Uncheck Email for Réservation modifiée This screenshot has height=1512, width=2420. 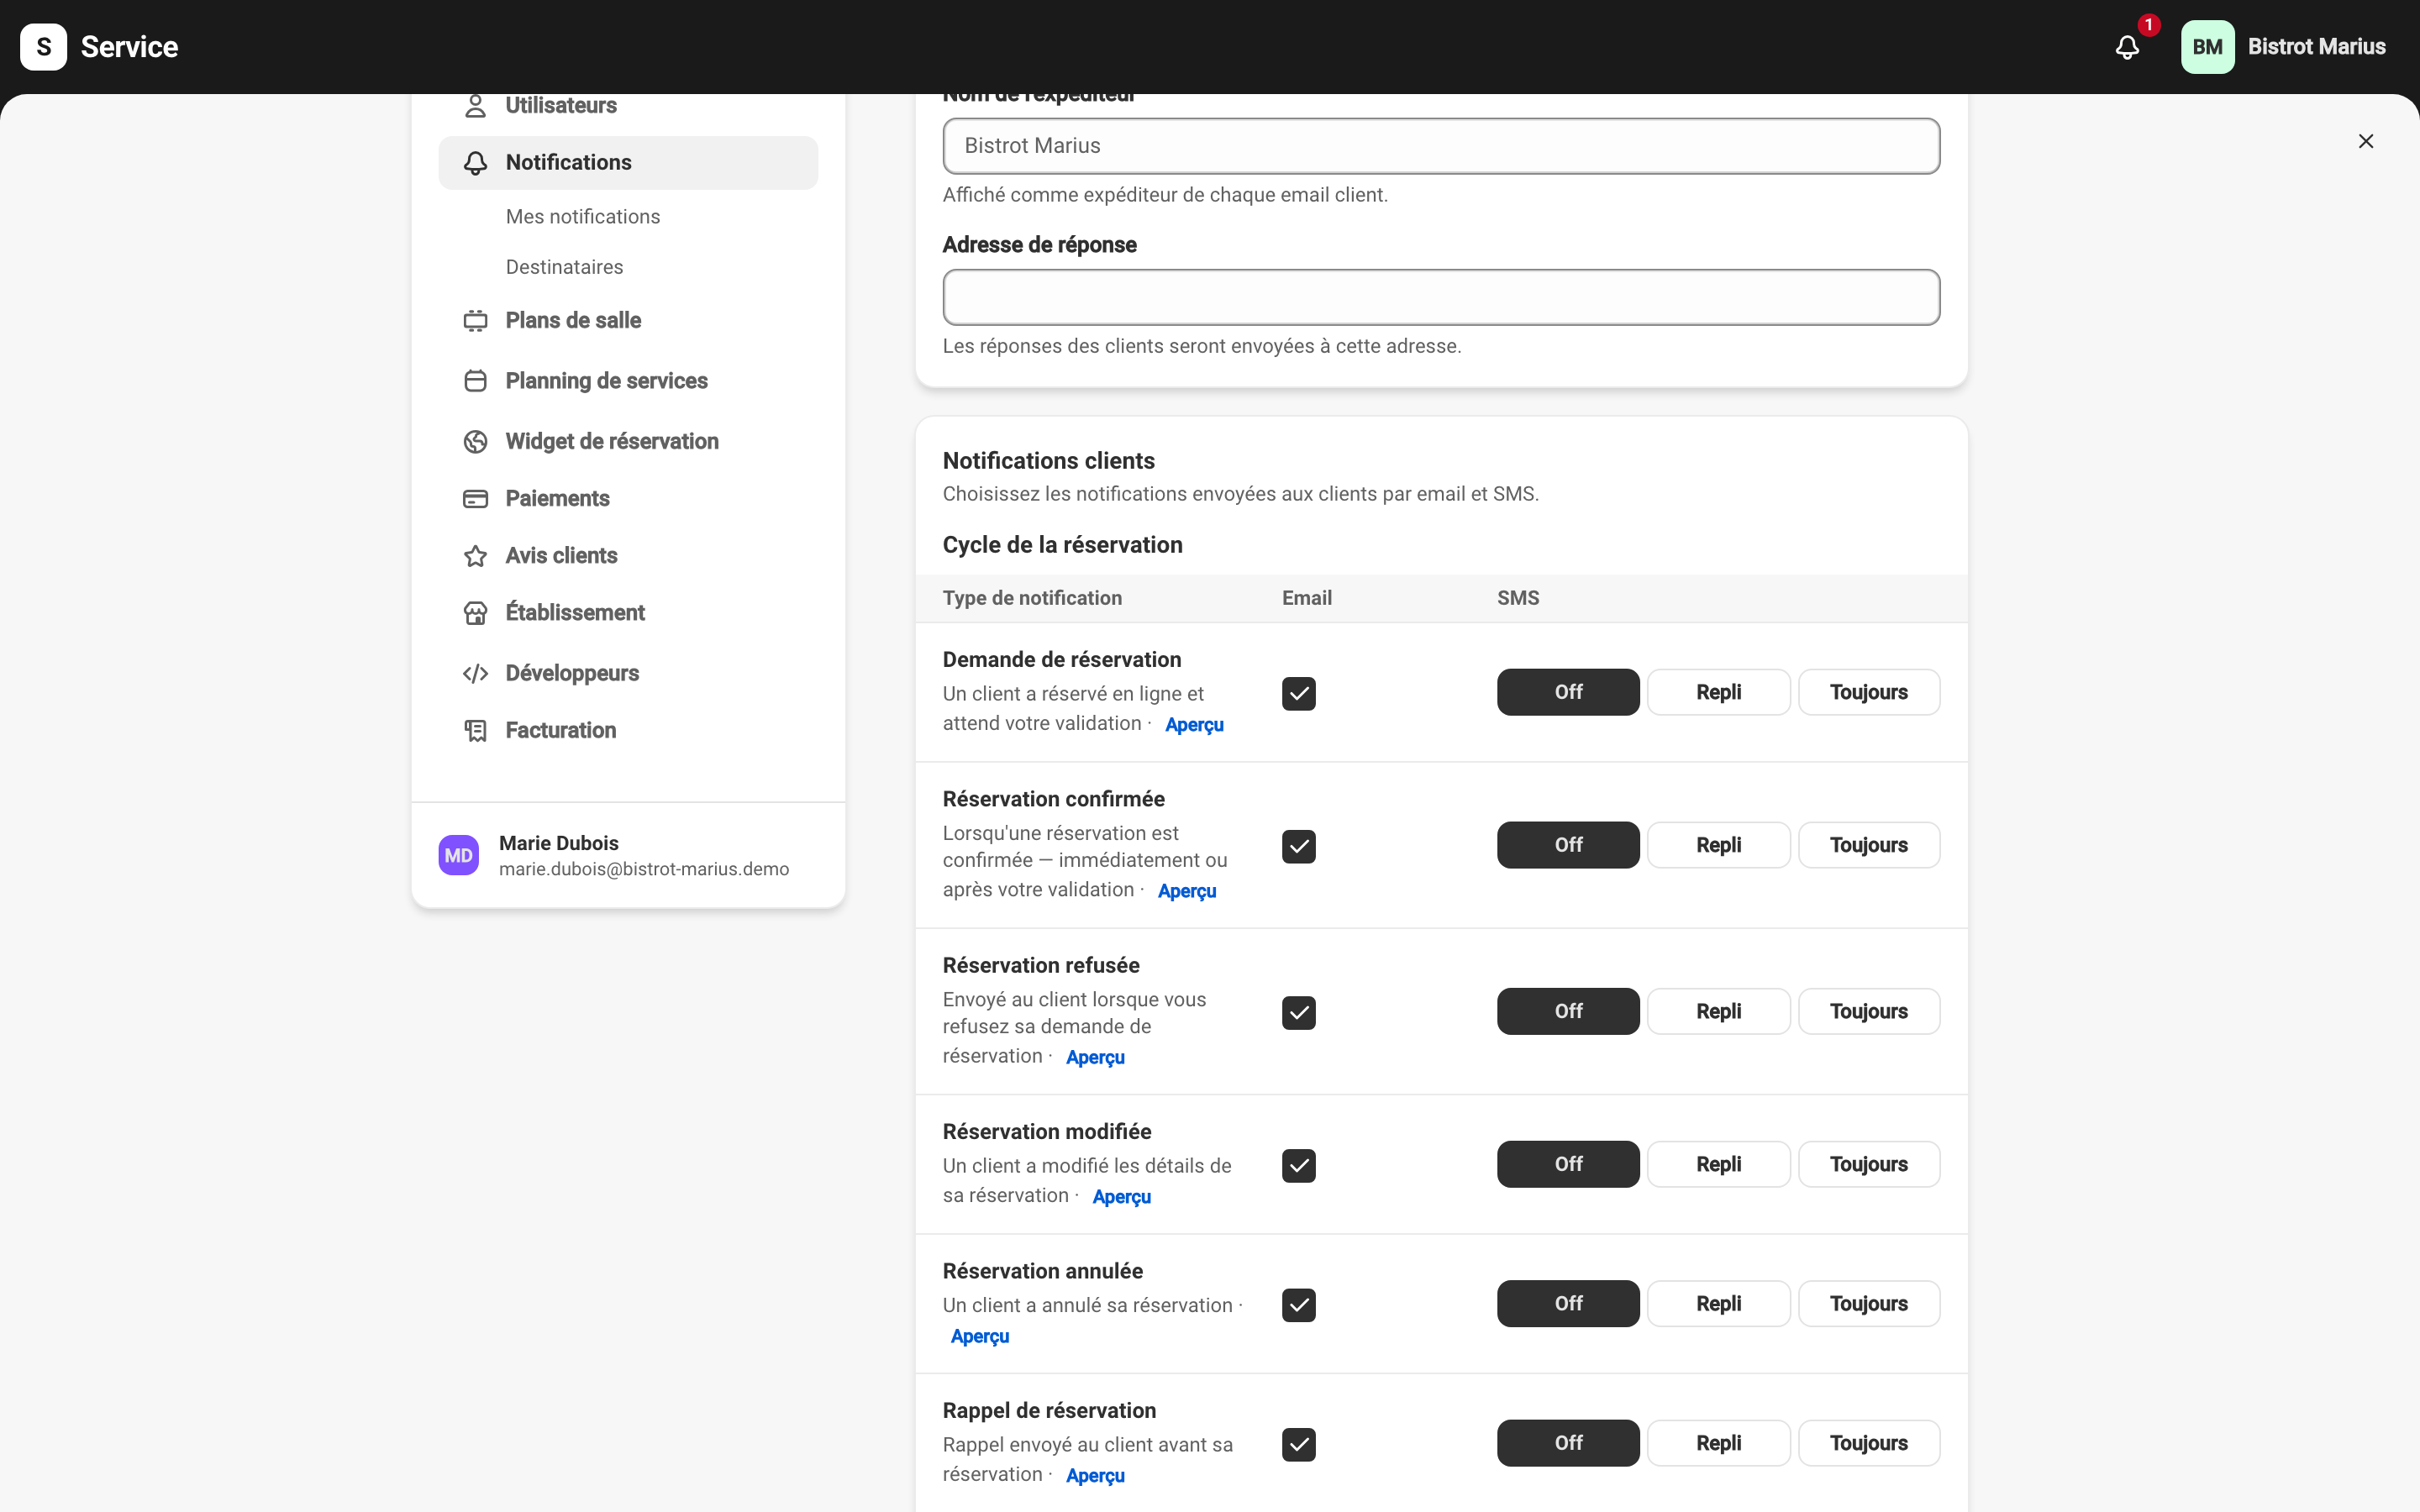[1298, 1165]
